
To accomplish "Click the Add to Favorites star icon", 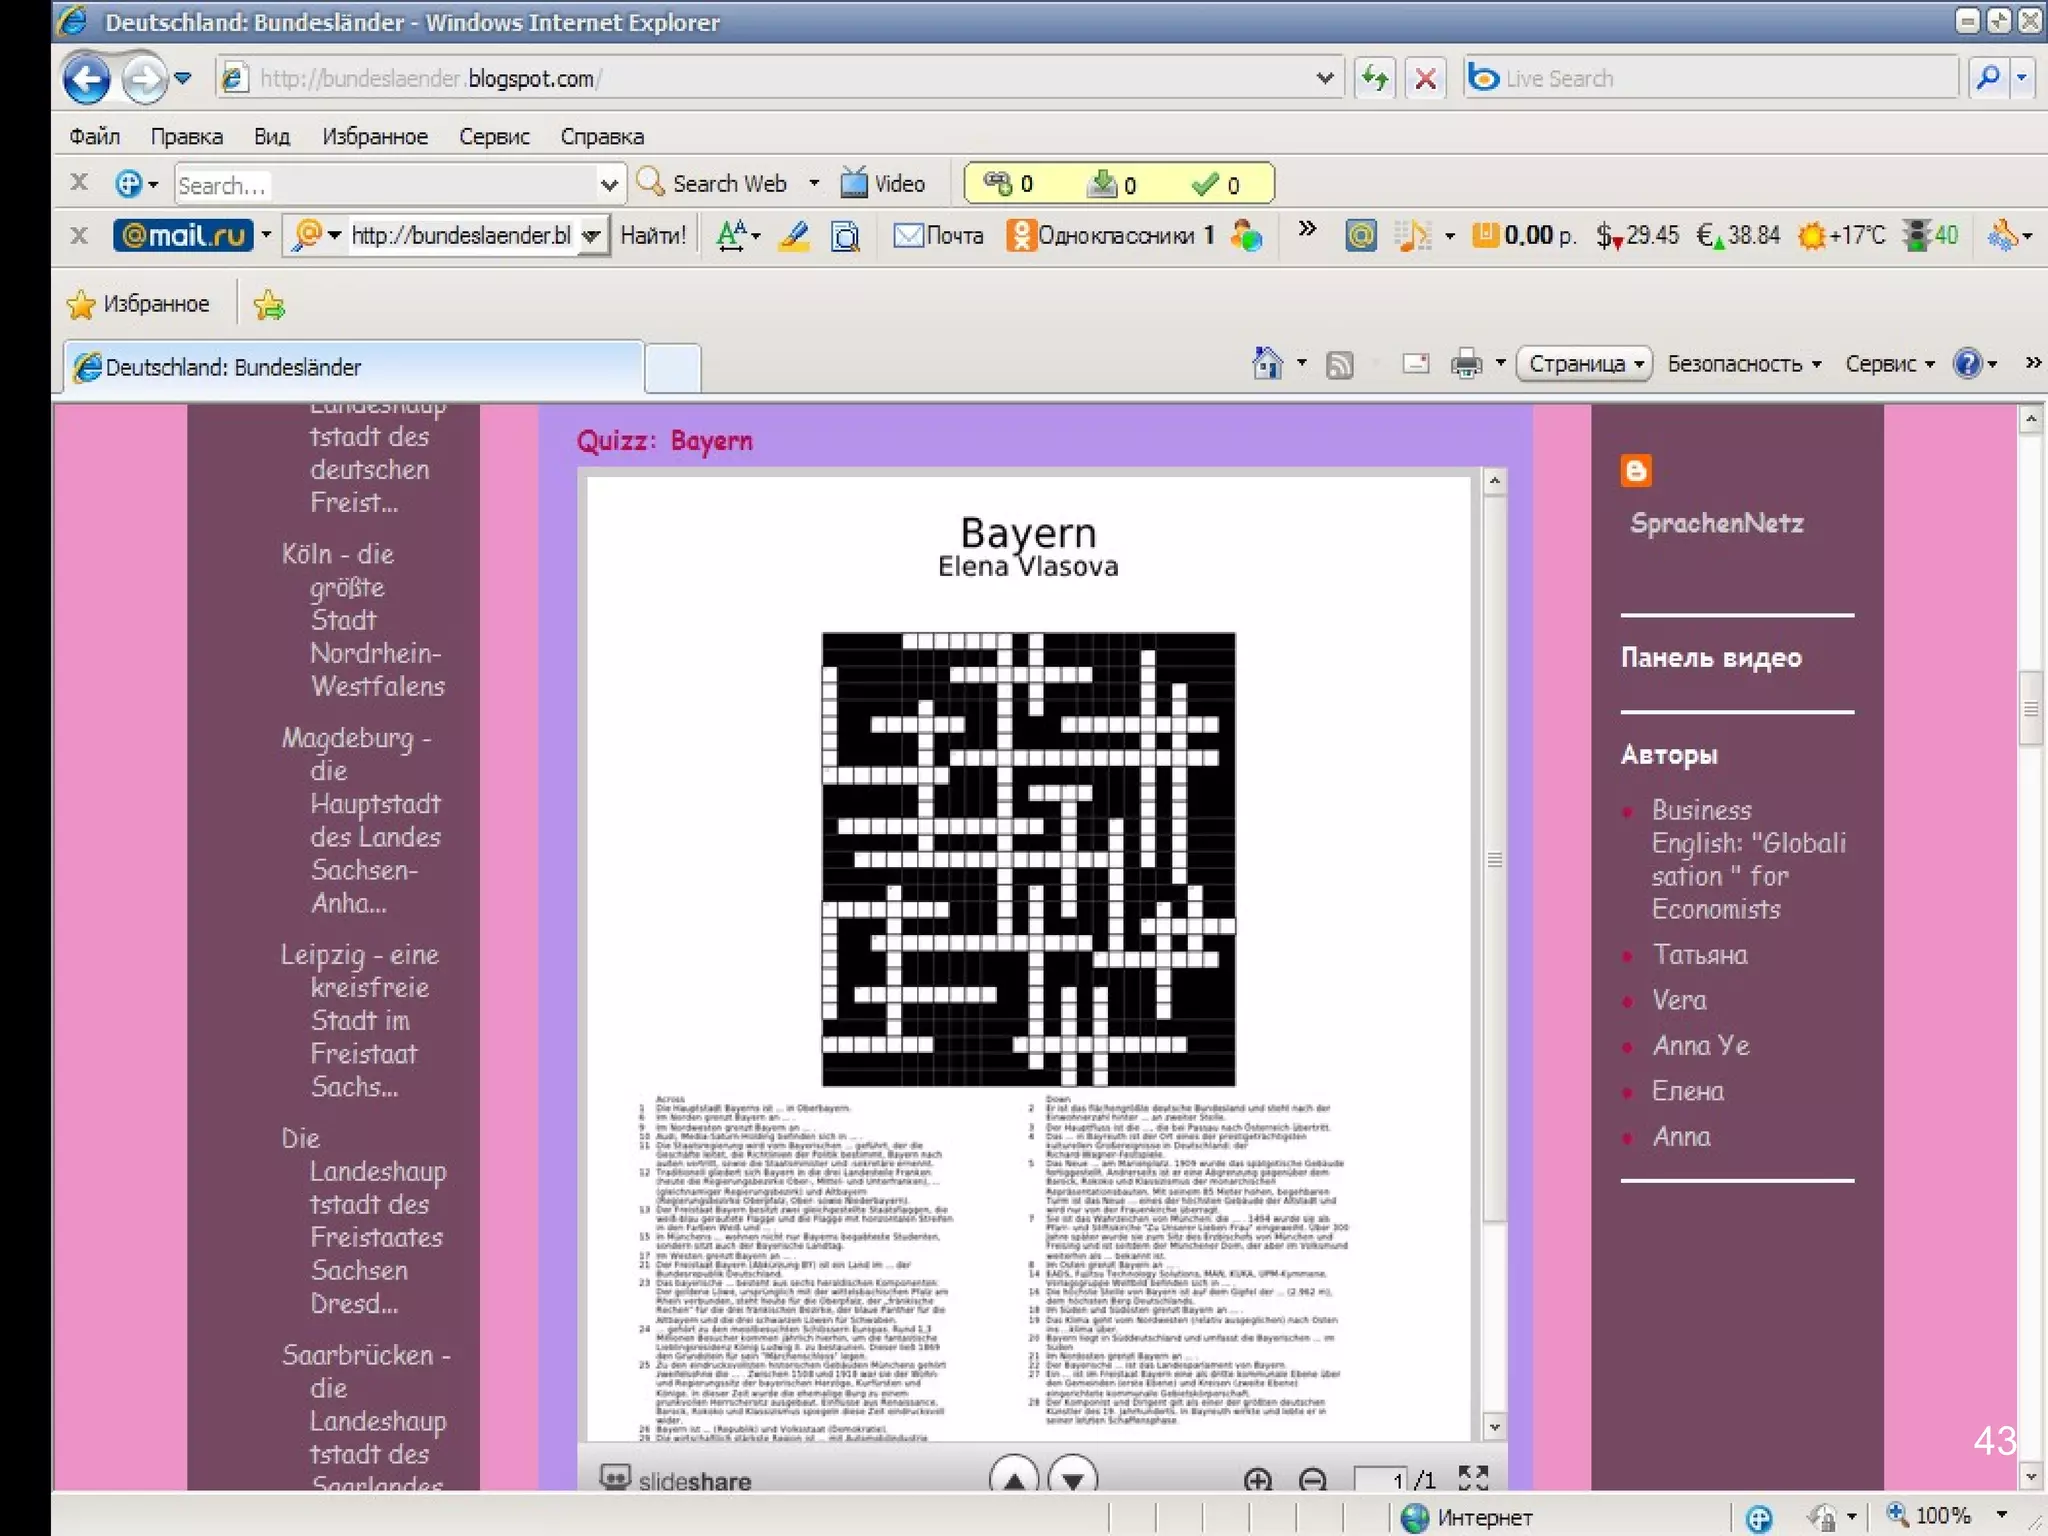I will pyautogui.click(x=269, y=304).
